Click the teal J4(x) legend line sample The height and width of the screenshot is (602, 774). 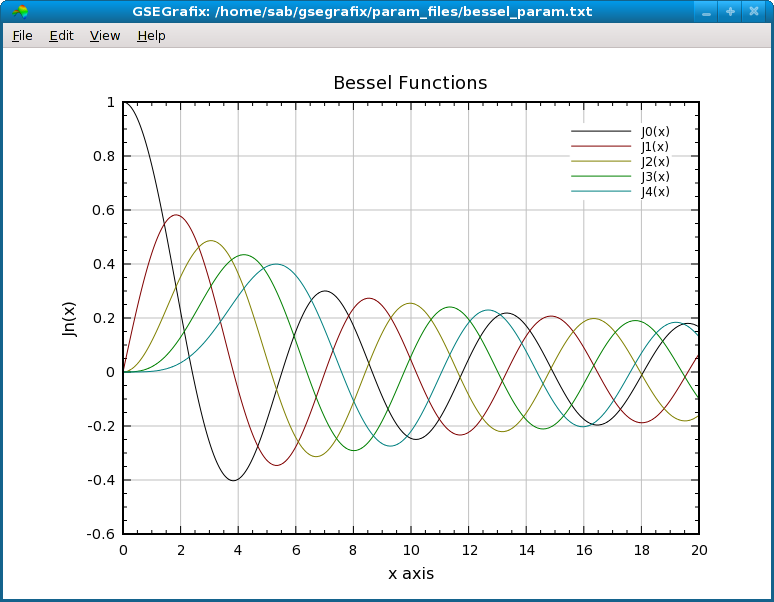[601, 191]
